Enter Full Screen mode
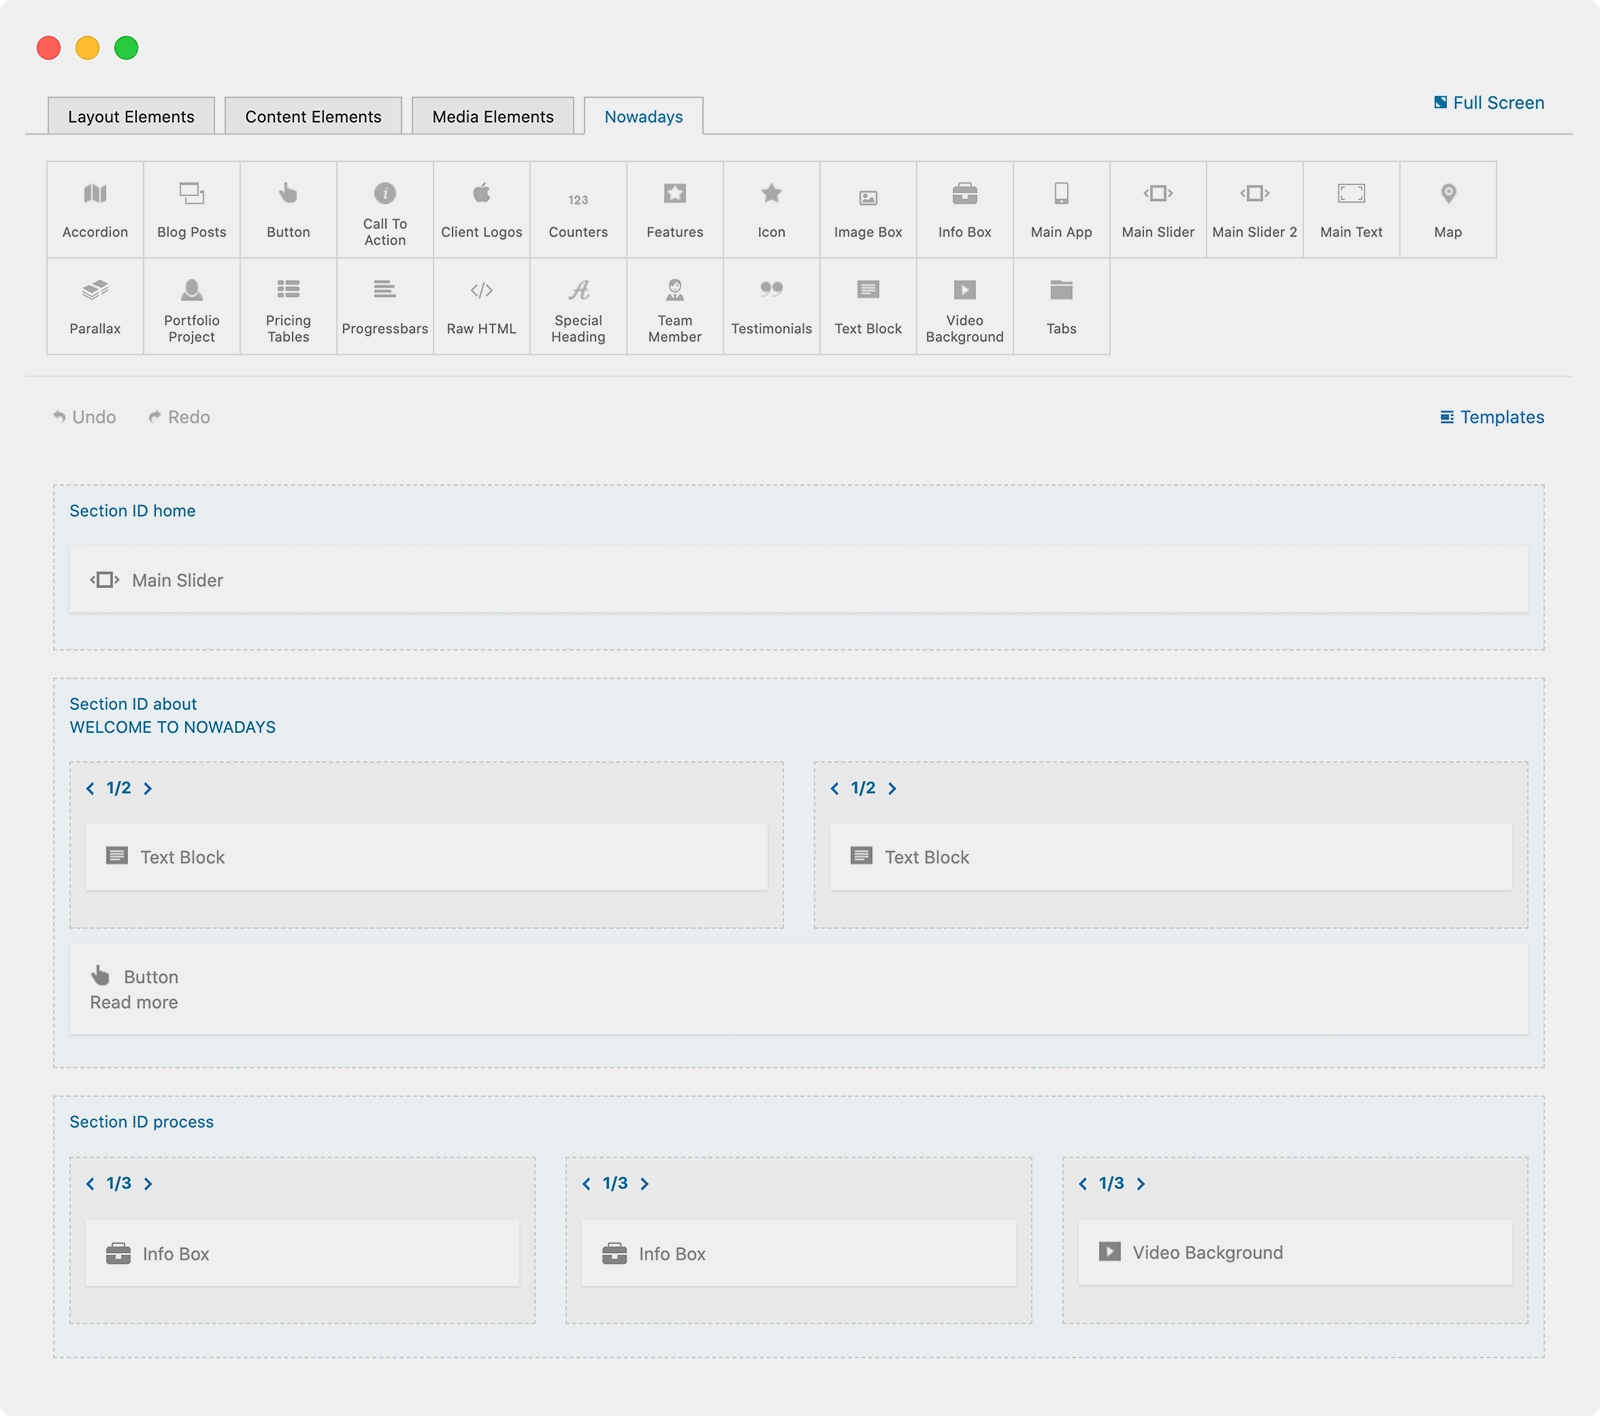1600x1416 pixels. click(x=1488, y=103)
